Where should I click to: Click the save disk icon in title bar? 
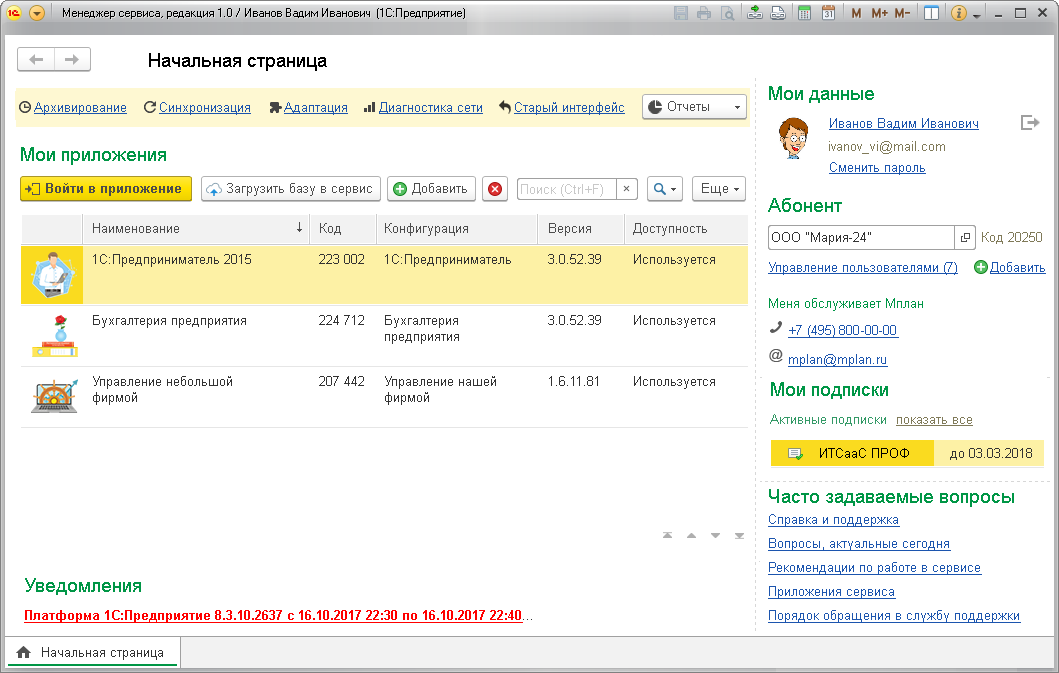[x=681, y=13]
